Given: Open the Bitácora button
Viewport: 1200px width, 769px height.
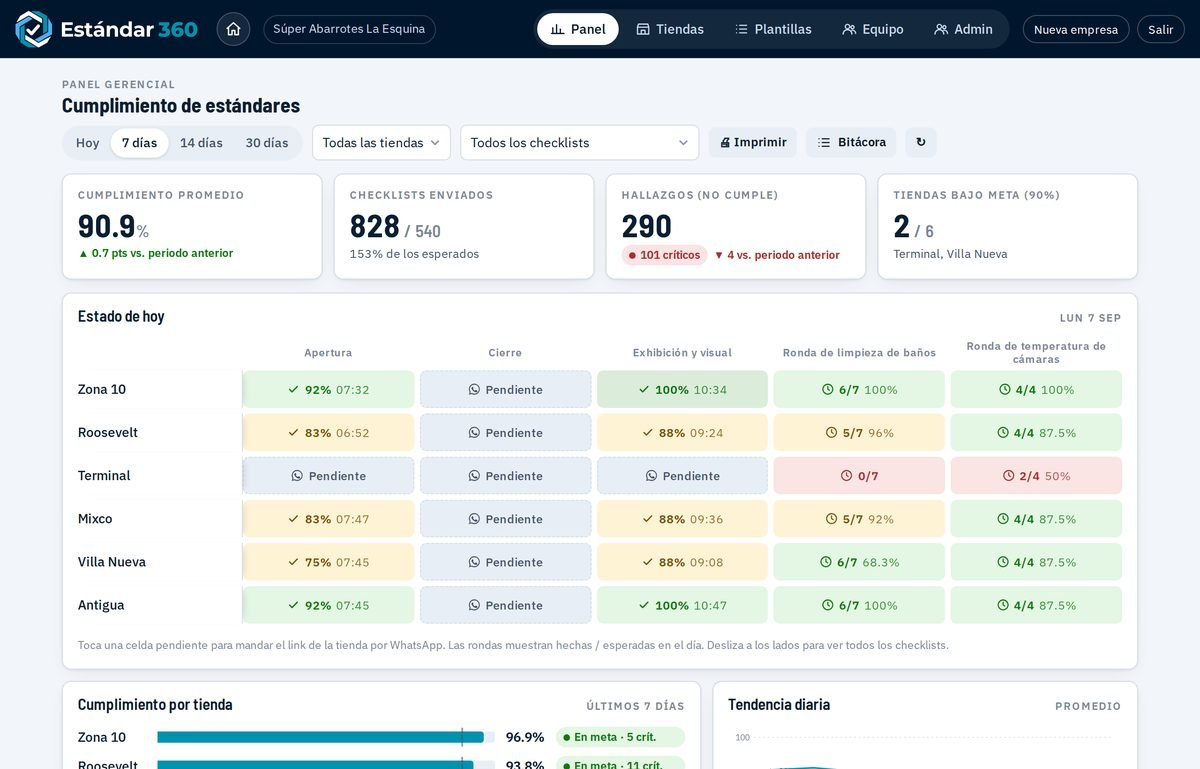Looking at the screenshot, I should point(851,142).
